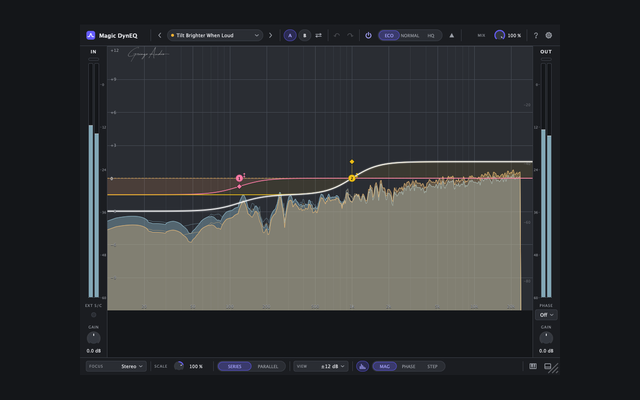Click the first panel layout icon
This screenshot has height=400, width=640.
click(x=533, y=366)
